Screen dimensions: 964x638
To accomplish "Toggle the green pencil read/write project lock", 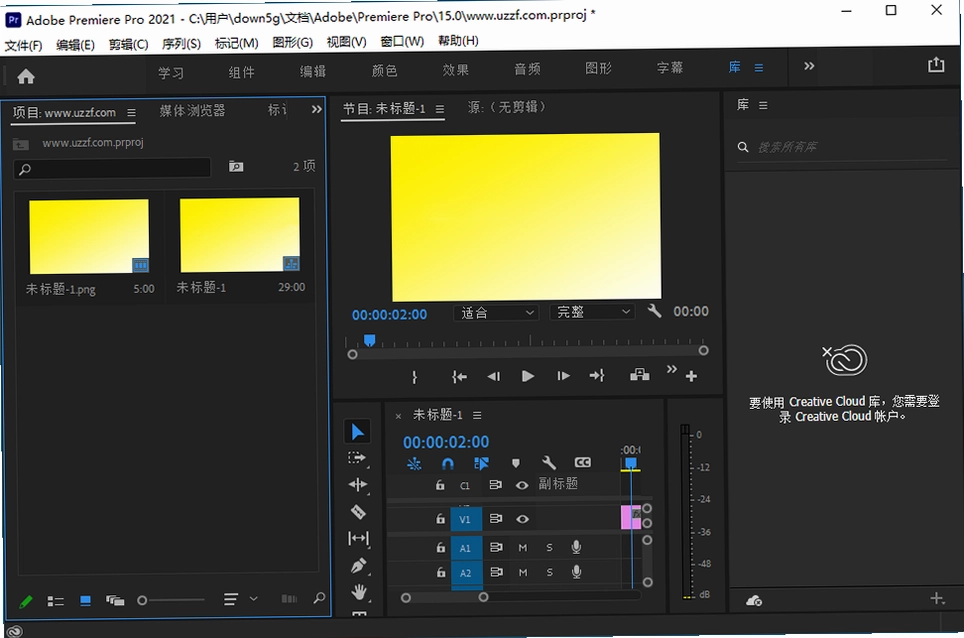I will tap(26, 602).
